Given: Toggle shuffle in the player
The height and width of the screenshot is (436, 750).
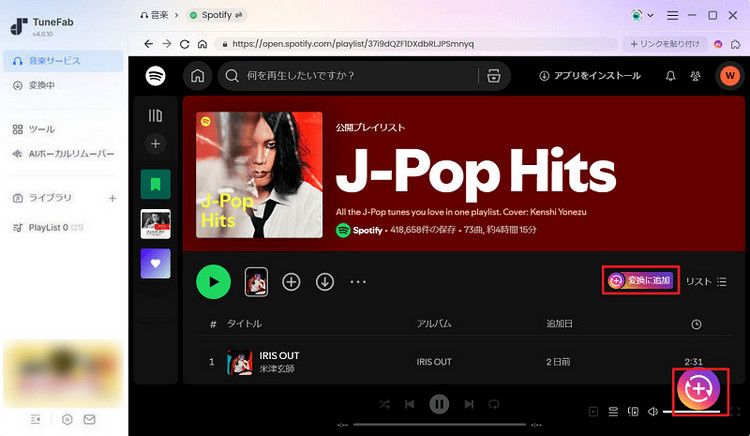Looking at the screenshot, I should (x=385, y=404).
